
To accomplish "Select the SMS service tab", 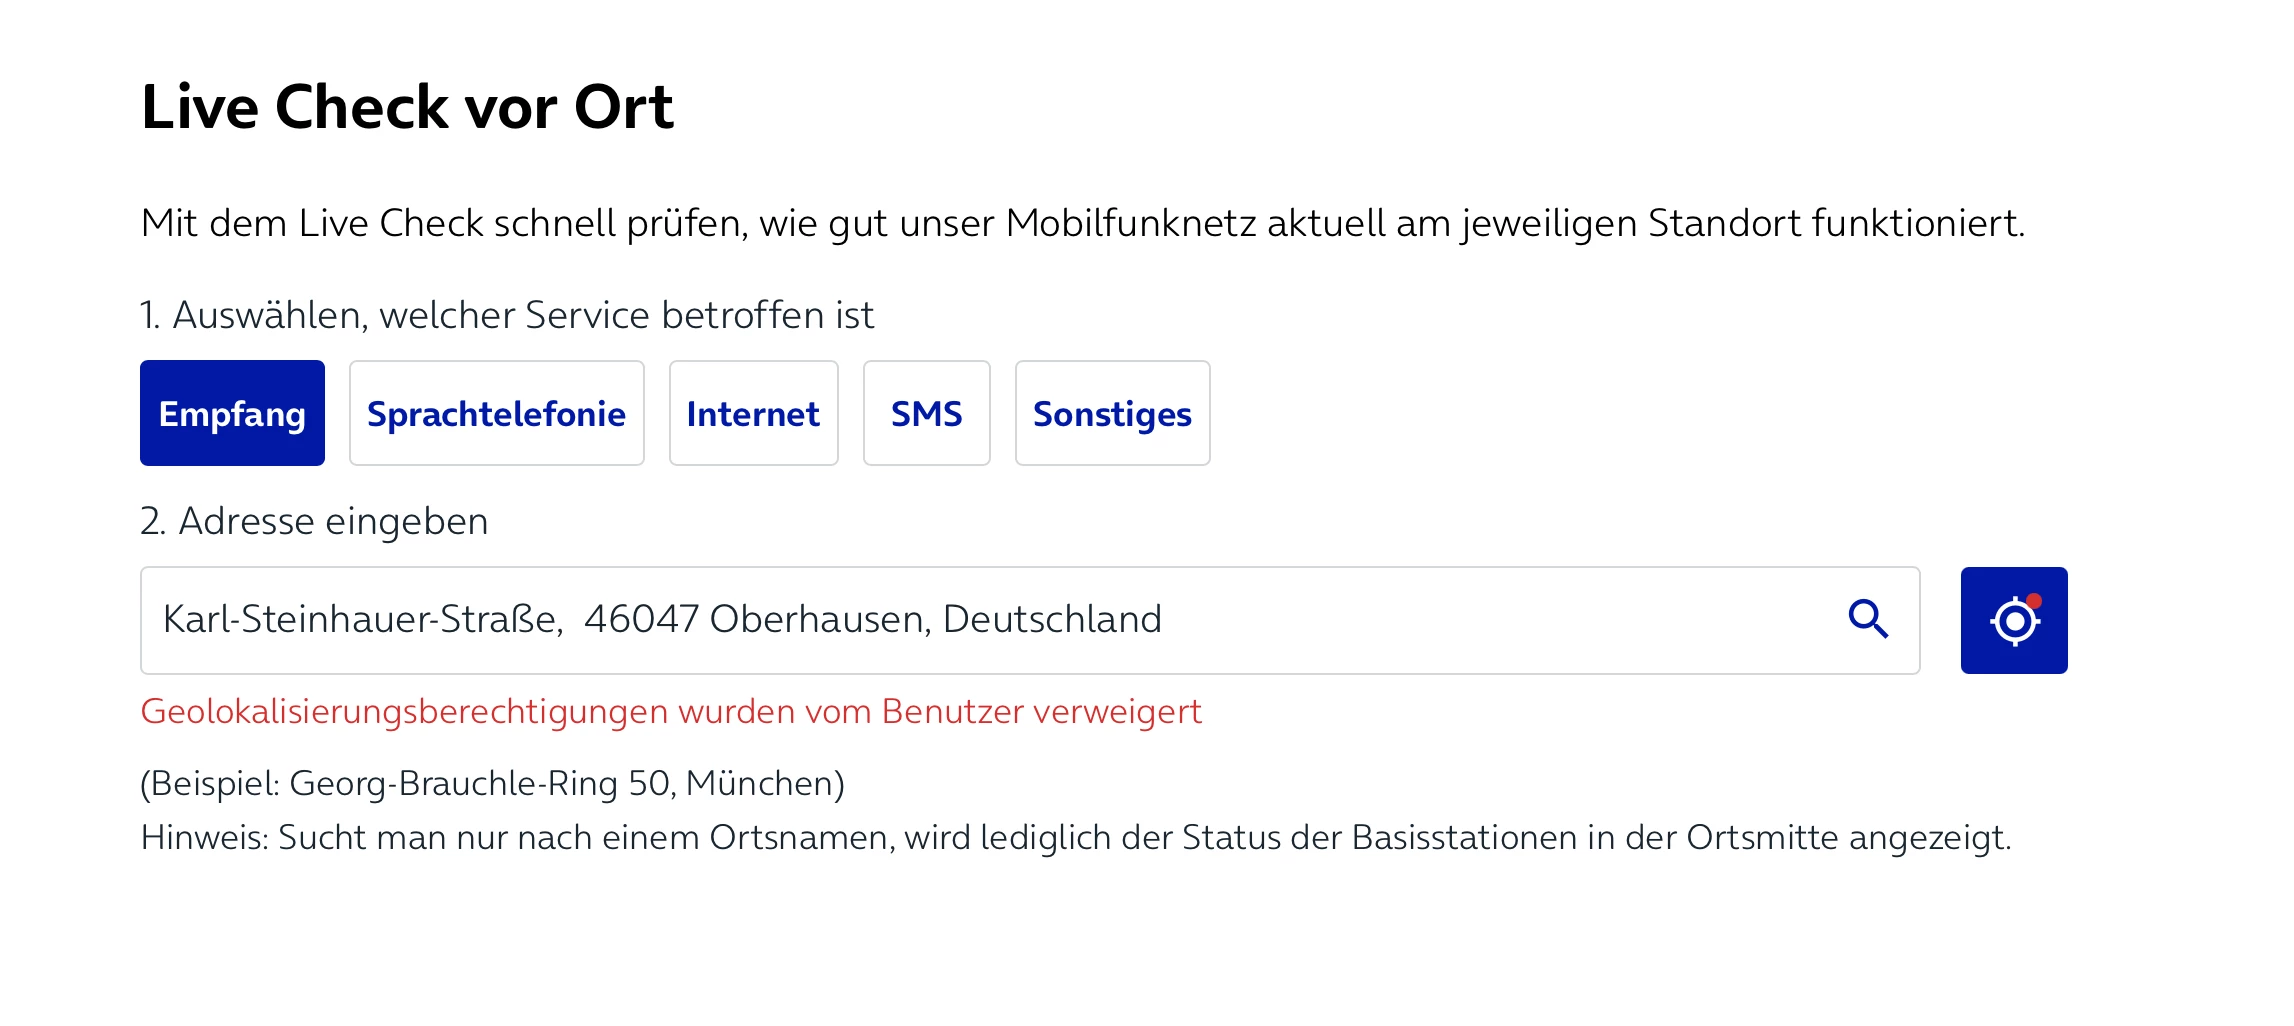I will (x=926, y=413).
